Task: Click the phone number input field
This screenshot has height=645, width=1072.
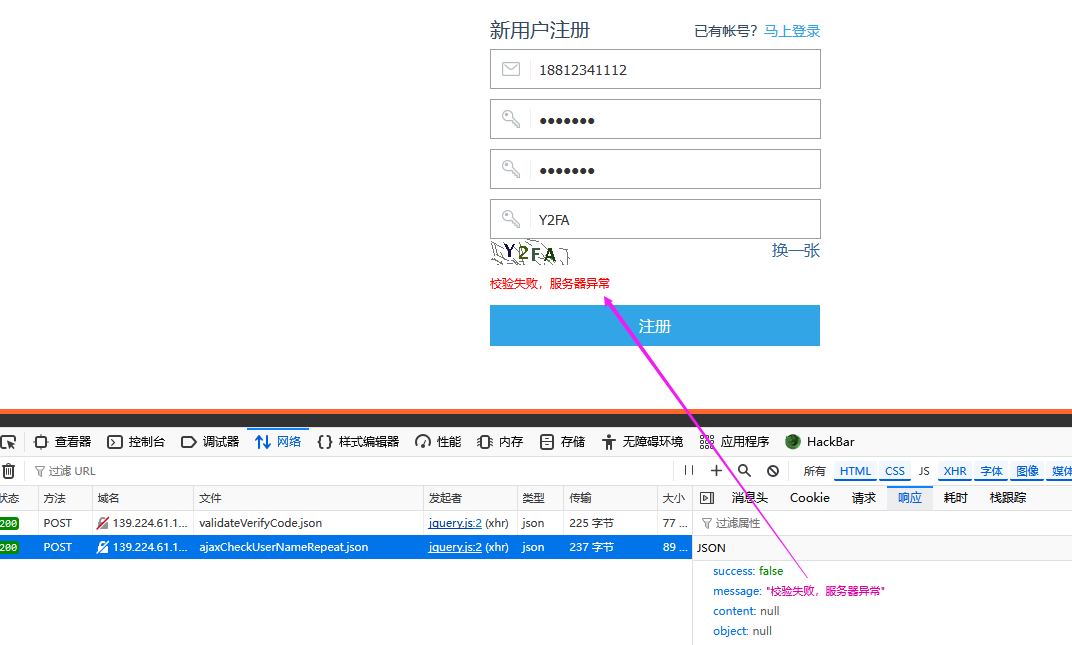Action: pos(670,70)
